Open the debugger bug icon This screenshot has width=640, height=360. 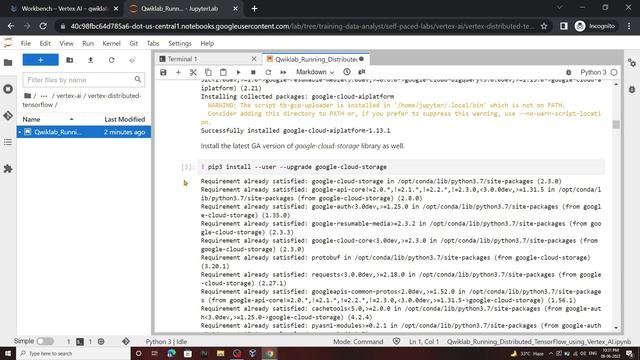tap(569, 73)
